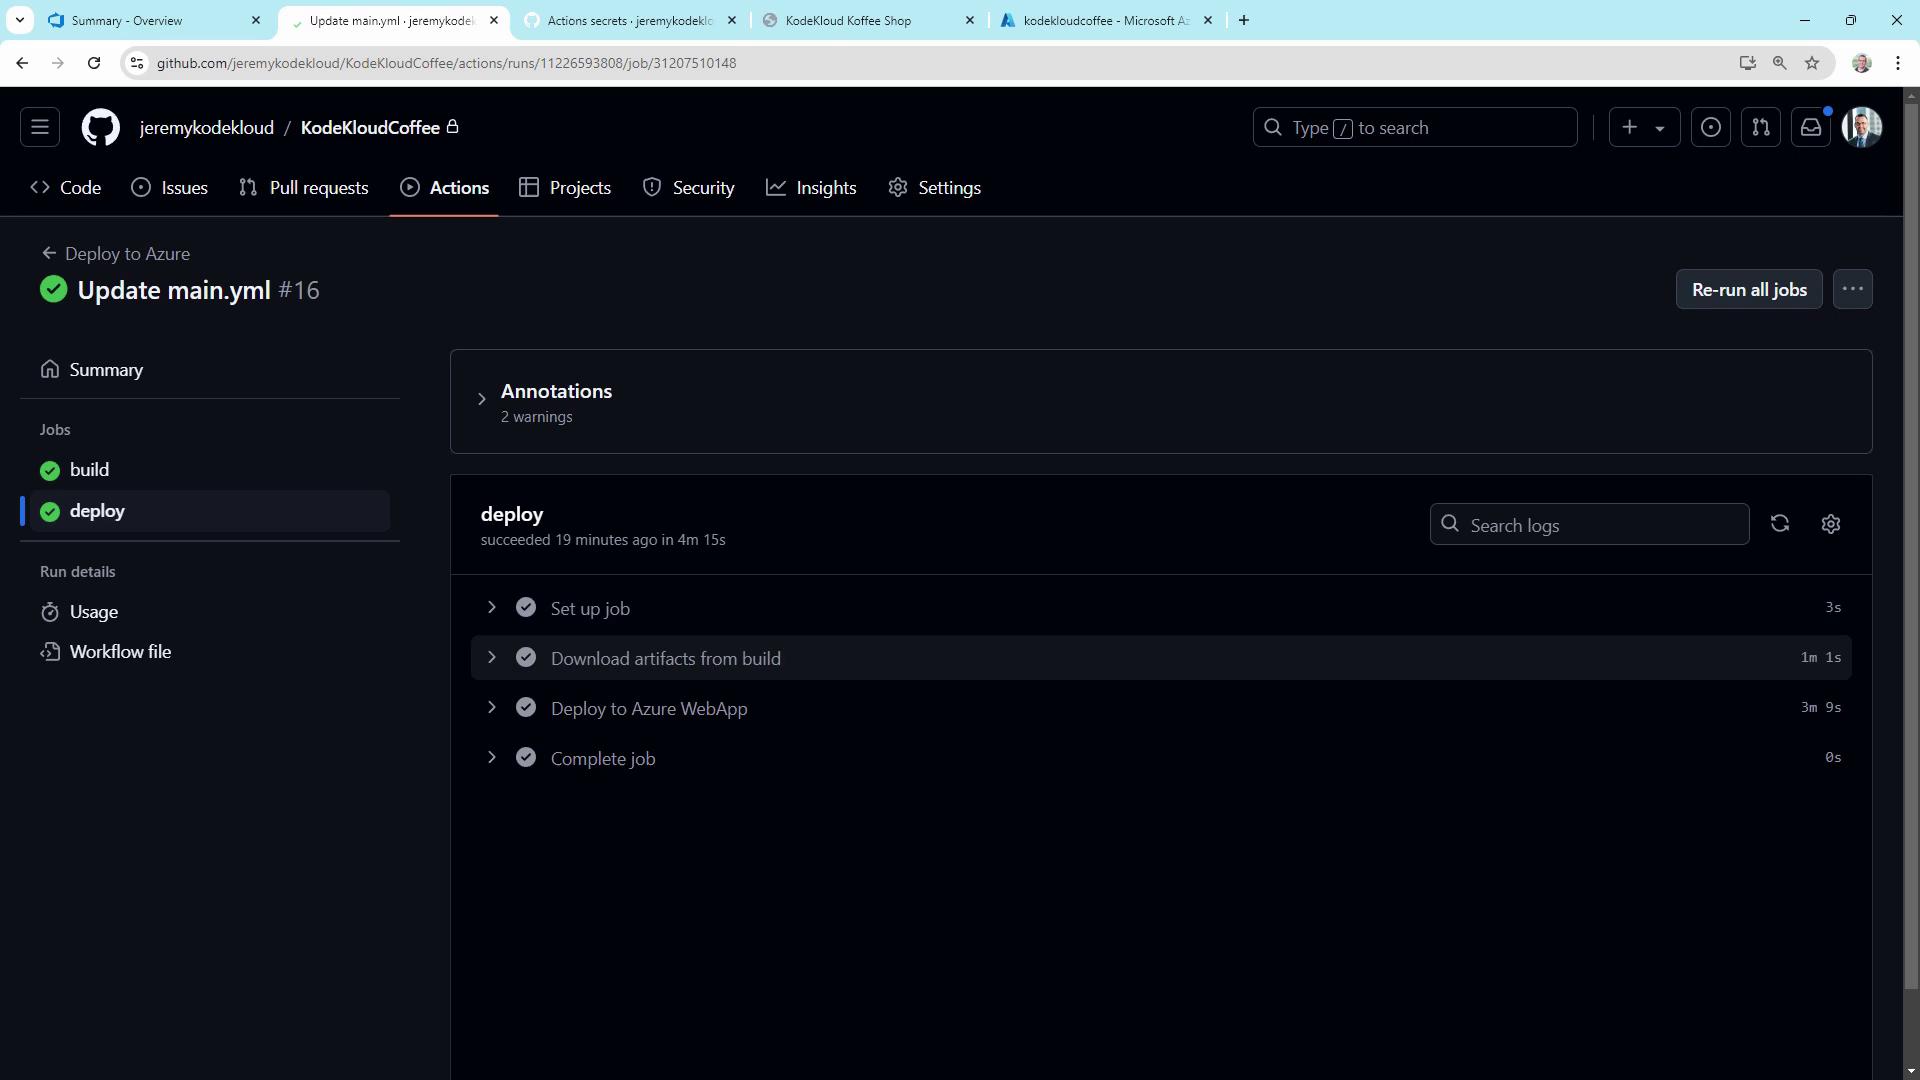The image size is (1920, 1080).
Task: Open the repository Settings tab
Action: [x=934, y=188]
